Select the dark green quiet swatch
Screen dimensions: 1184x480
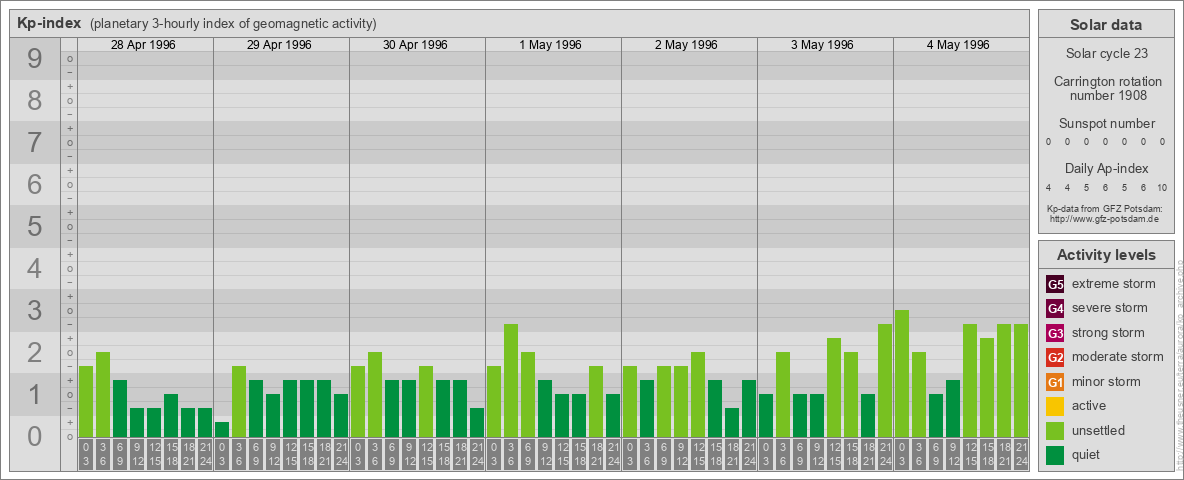point(1055,454)
